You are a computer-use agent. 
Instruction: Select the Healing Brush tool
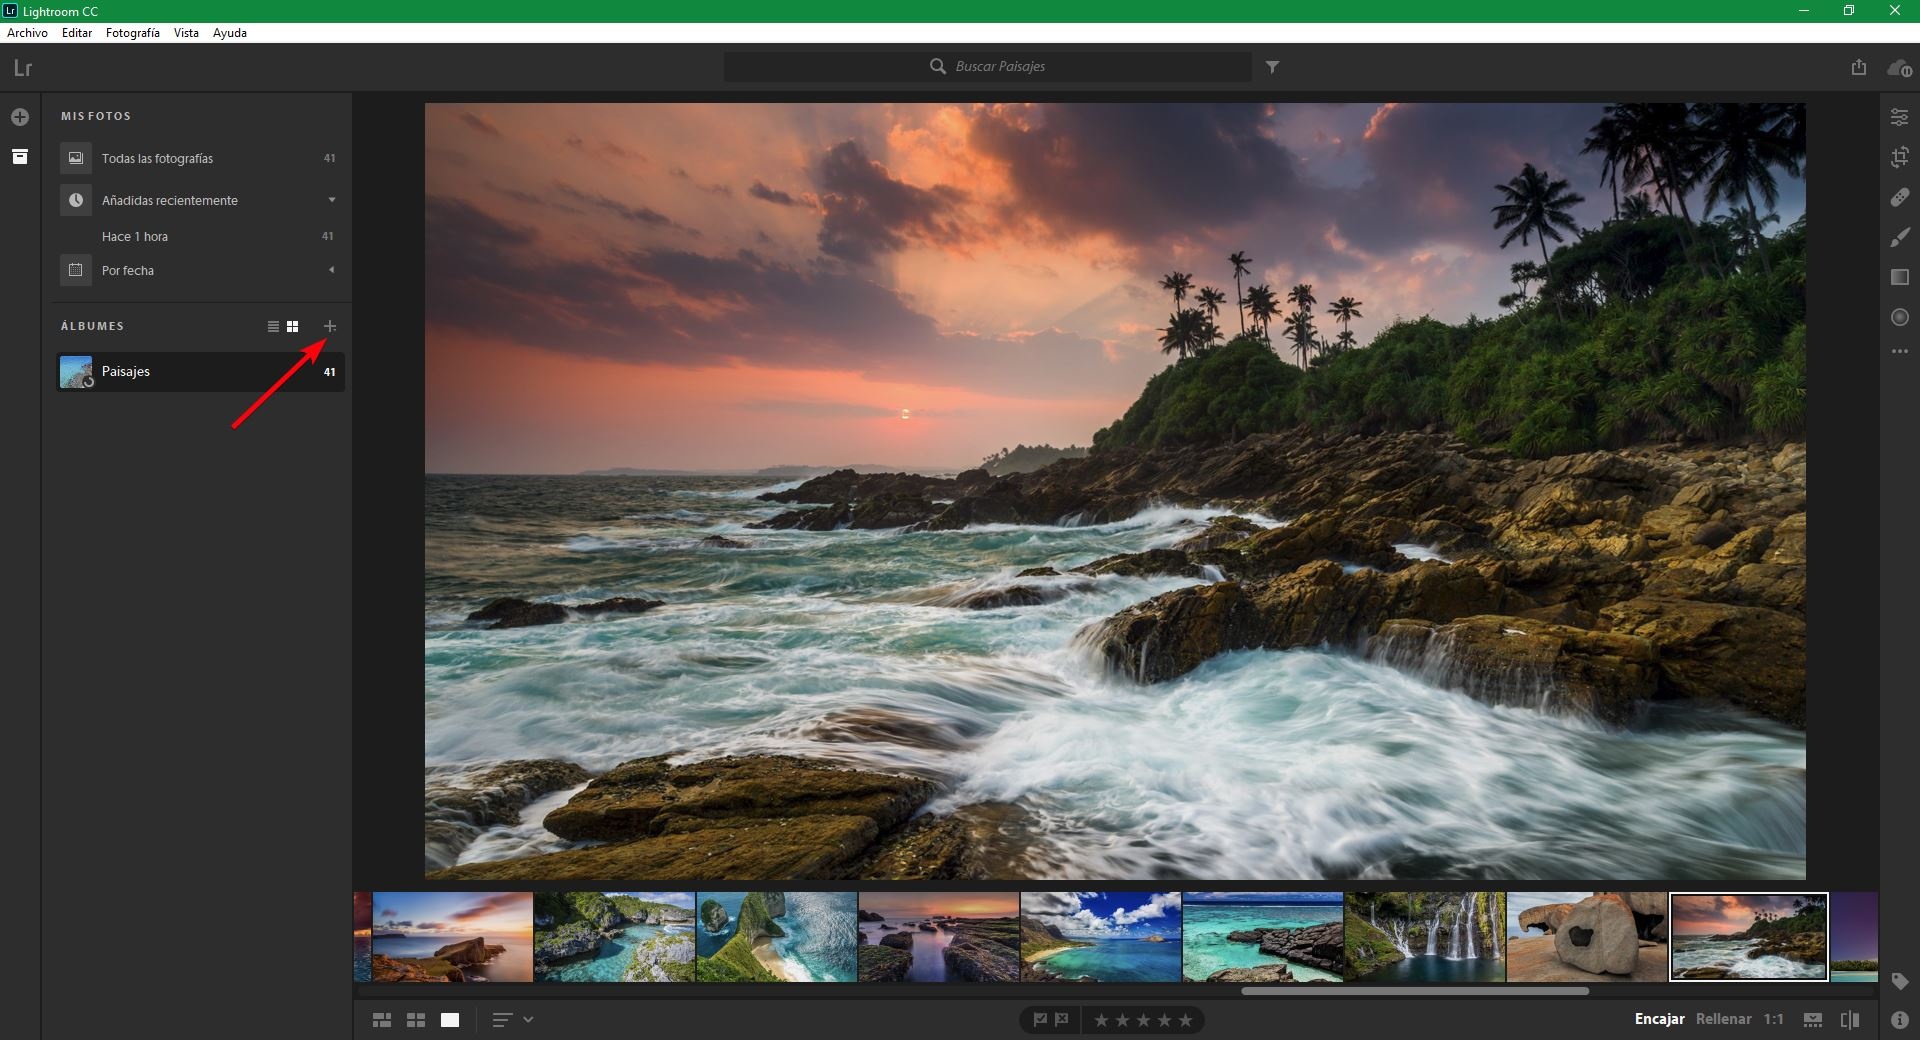(x=1900, y=197)
